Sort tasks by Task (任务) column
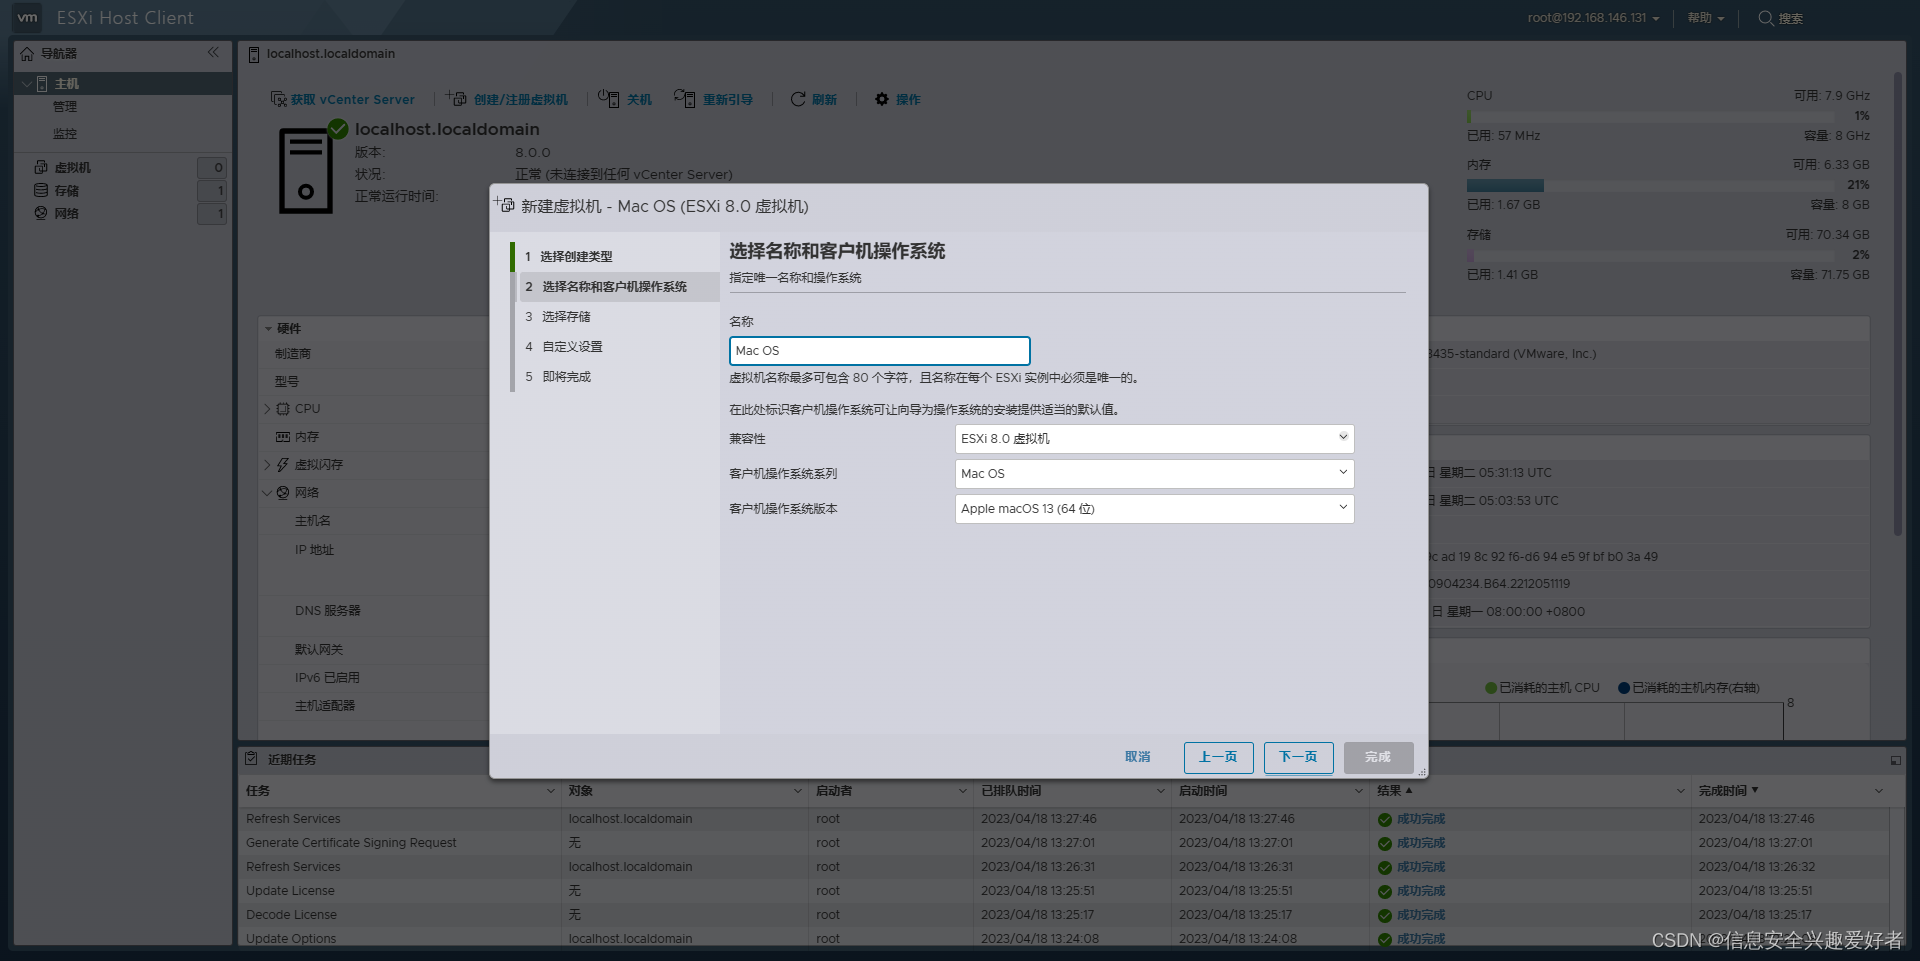Viewport: 1920px width, 961px height. pyautogui.click(x=258, y=791)
